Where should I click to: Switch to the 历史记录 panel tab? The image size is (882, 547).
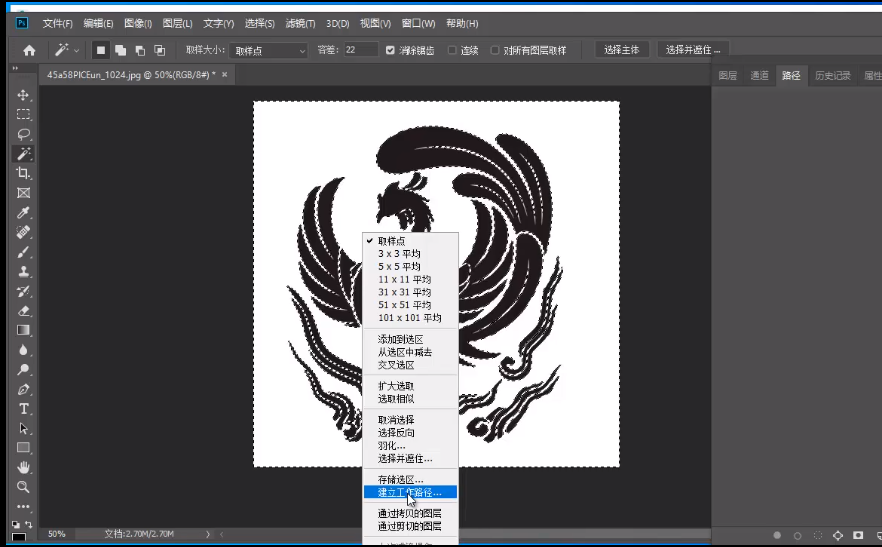point(832,75)
